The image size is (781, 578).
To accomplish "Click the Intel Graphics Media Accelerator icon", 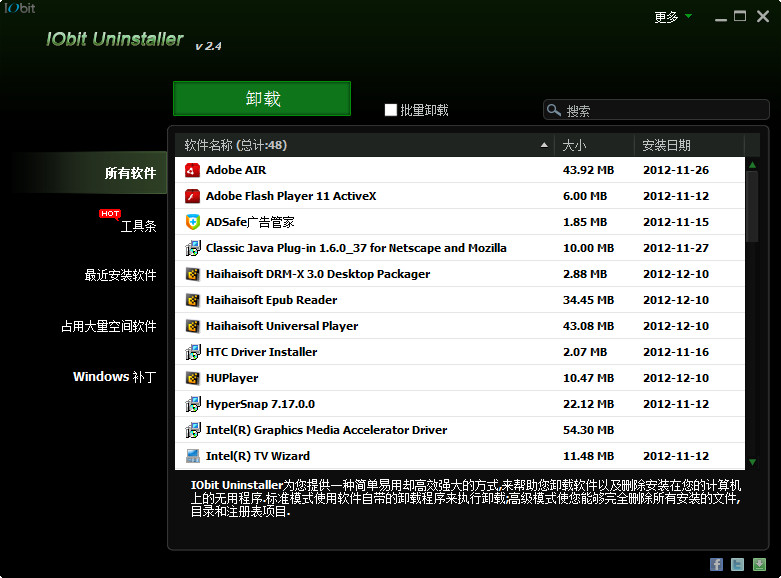I will [192, 430].
